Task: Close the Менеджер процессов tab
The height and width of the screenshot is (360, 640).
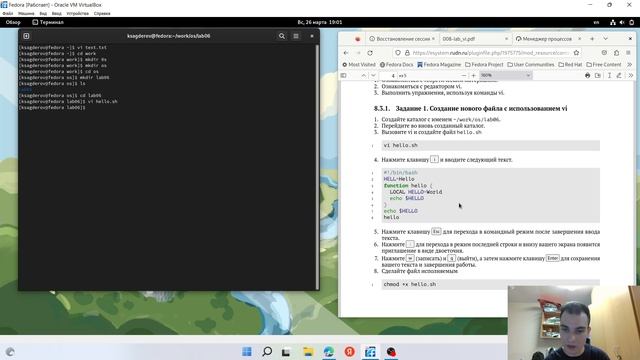Action: coord(580,39)
